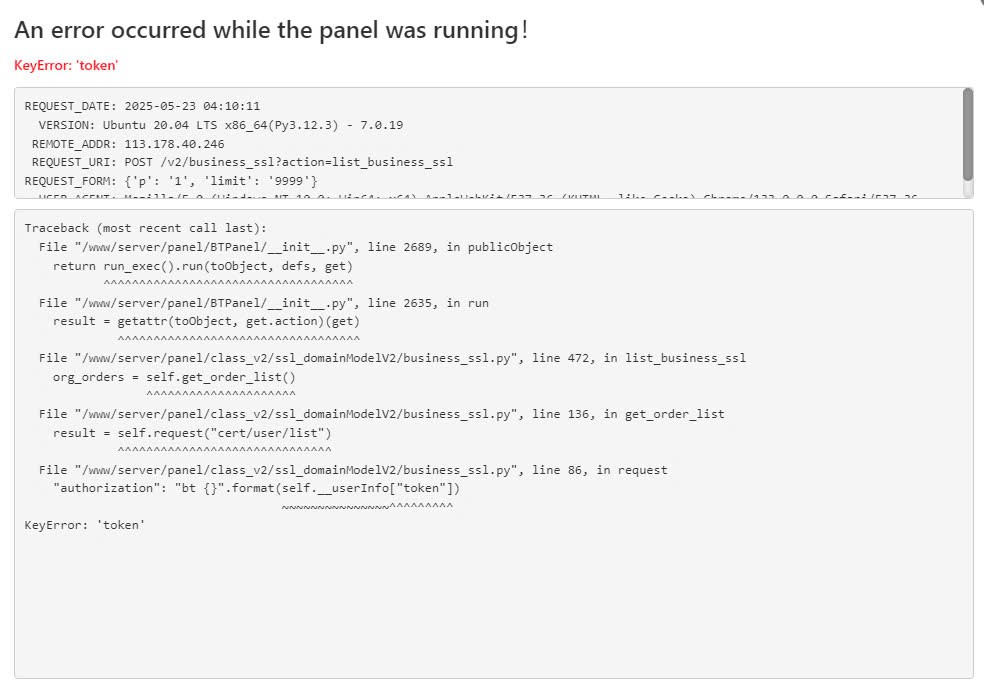Click the final KeyError line in traceback
The height and width of the screenshot is (696, 984).
(x=84, y=525)
